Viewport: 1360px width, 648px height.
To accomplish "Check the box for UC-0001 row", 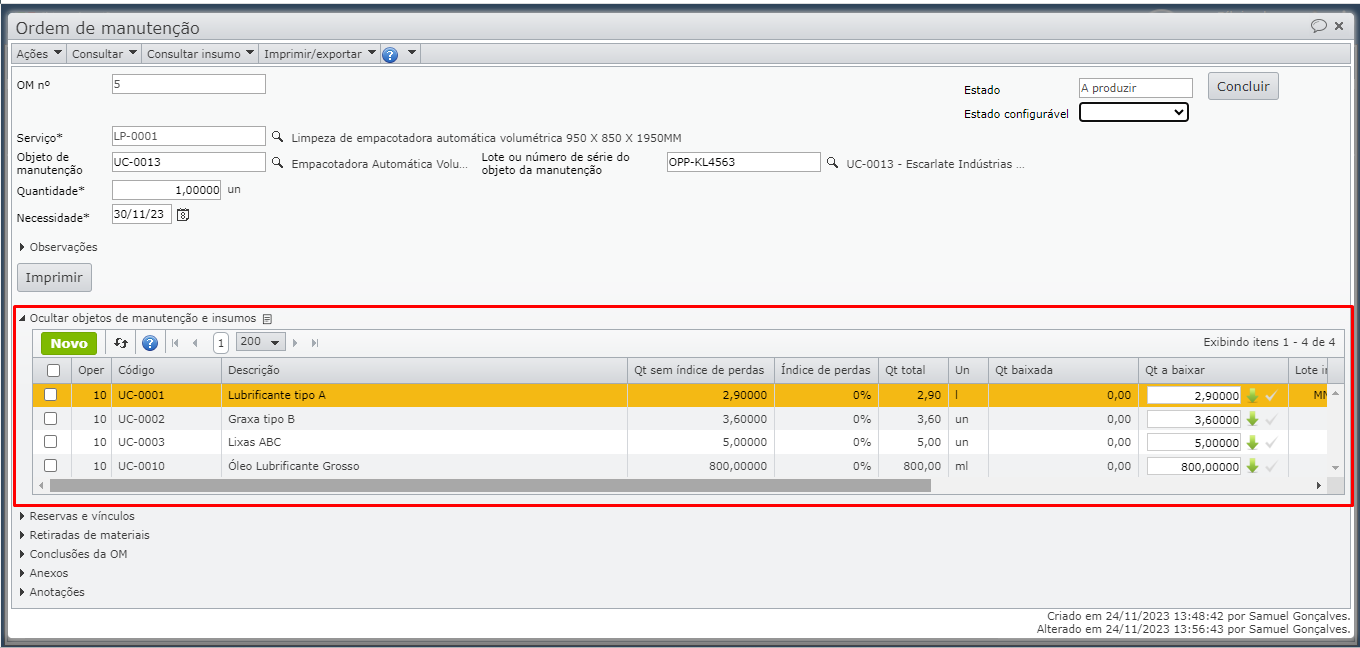I will 51,395.
